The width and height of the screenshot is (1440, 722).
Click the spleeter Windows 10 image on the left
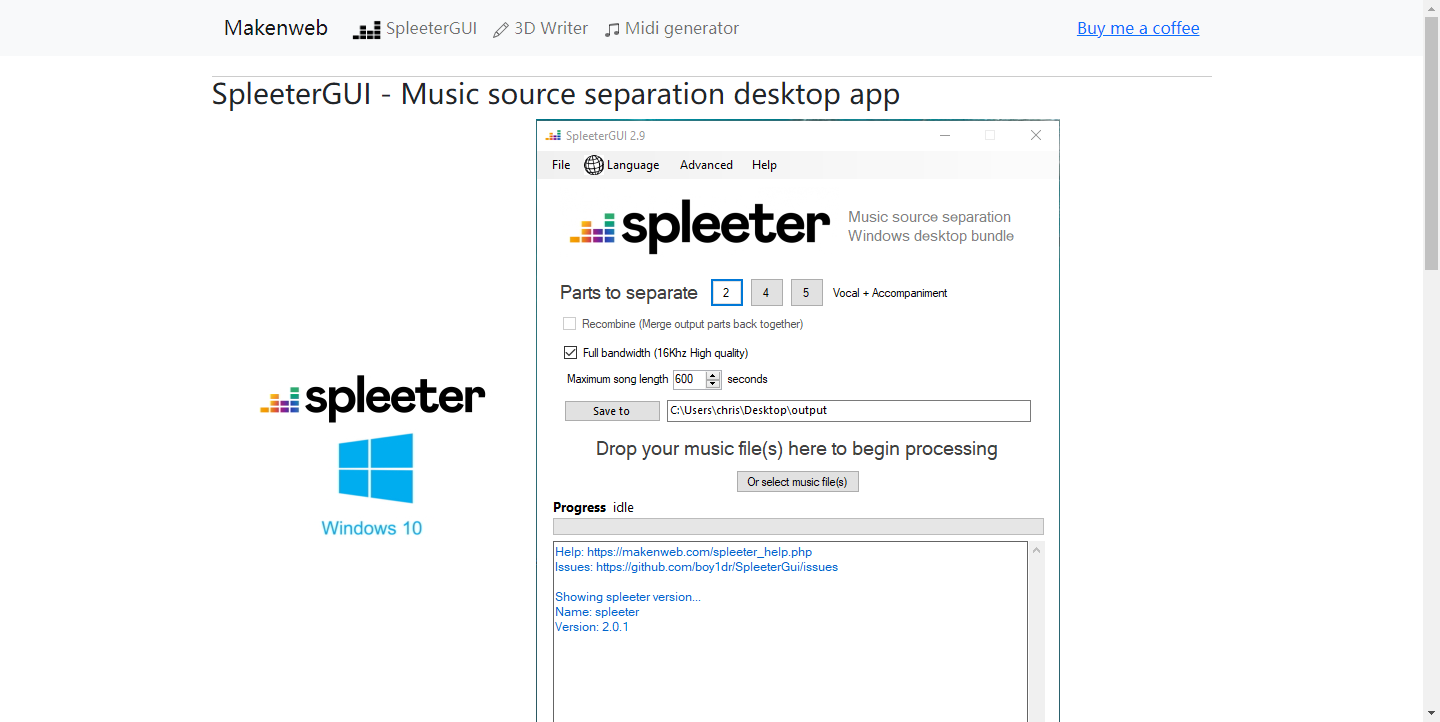click(372, 456)
